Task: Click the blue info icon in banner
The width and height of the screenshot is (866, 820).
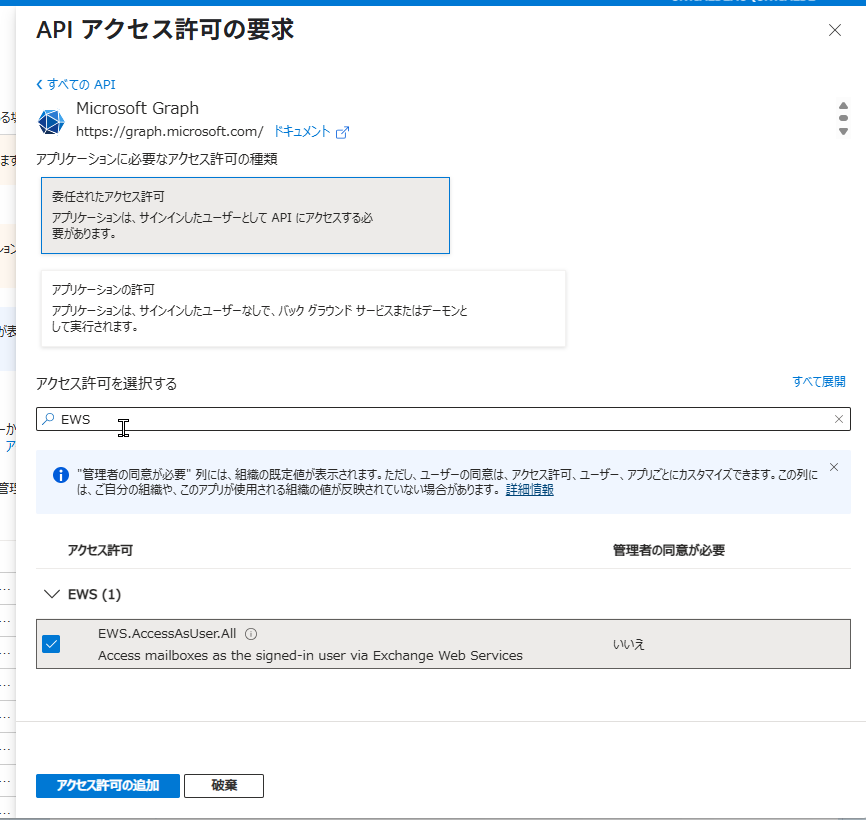Action: [61, 475]
